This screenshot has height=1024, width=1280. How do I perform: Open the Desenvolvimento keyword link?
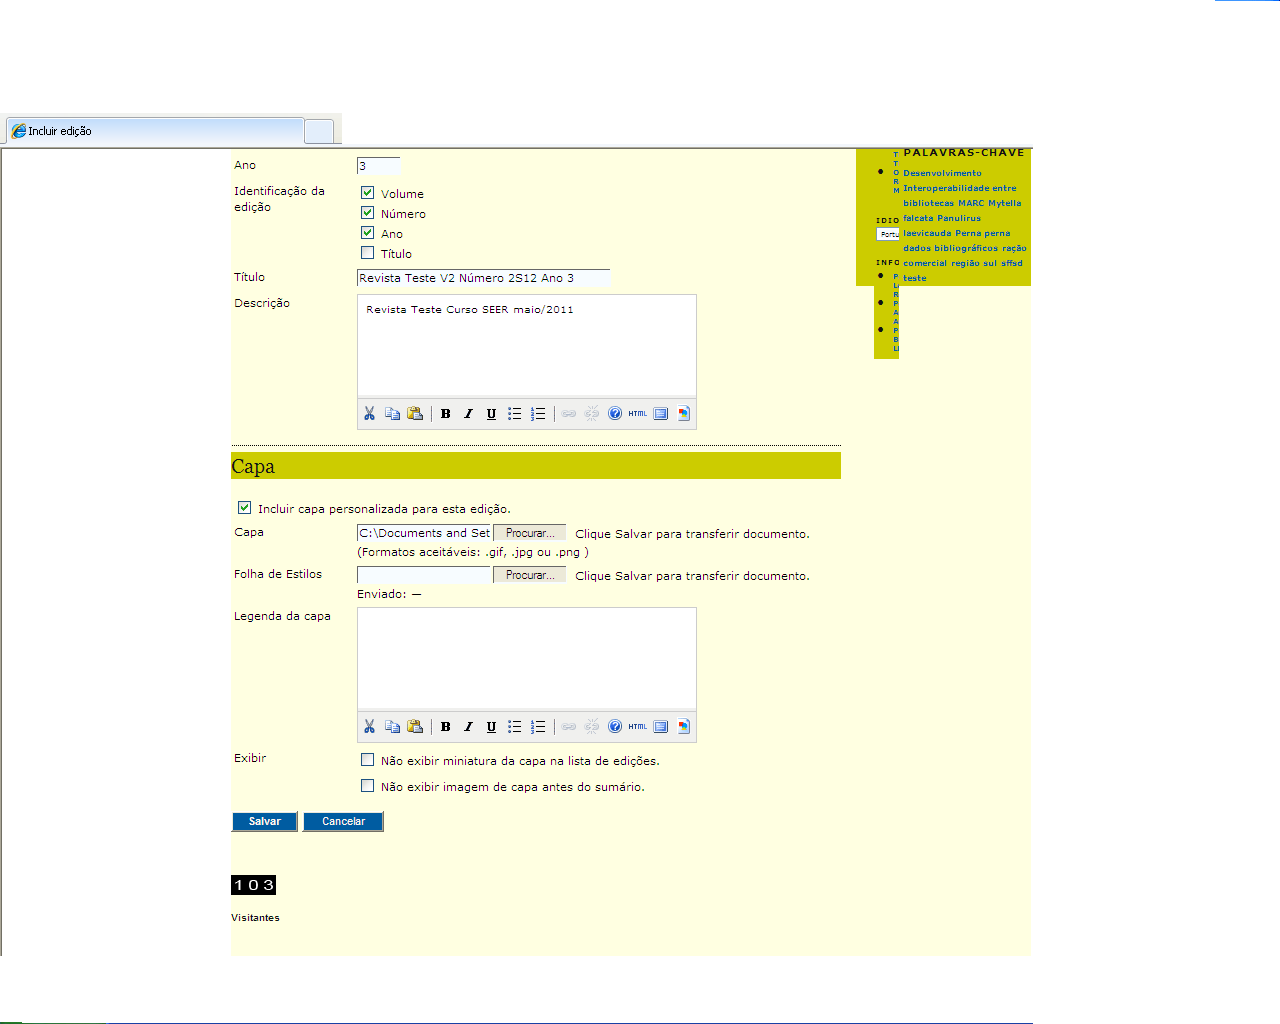[x=942, y=173]
